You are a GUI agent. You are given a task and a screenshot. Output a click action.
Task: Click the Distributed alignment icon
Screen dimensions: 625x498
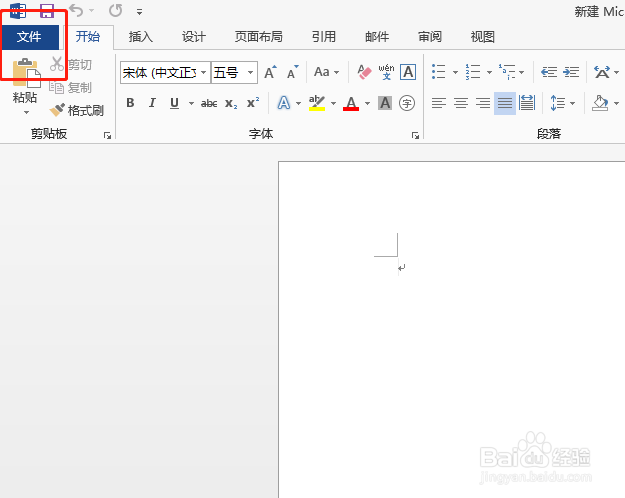pyautogui.click(x=527, y=103)
